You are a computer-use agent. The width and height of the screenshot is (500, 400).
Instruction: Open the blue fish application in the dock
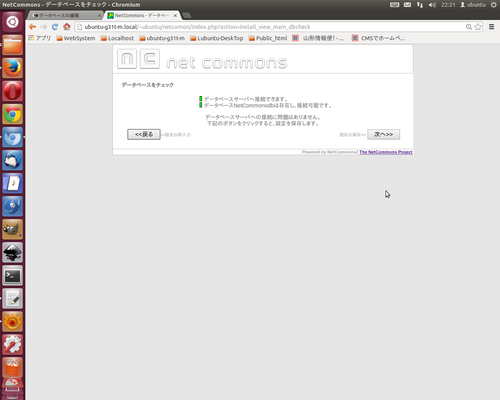click(x=13, y=206)
